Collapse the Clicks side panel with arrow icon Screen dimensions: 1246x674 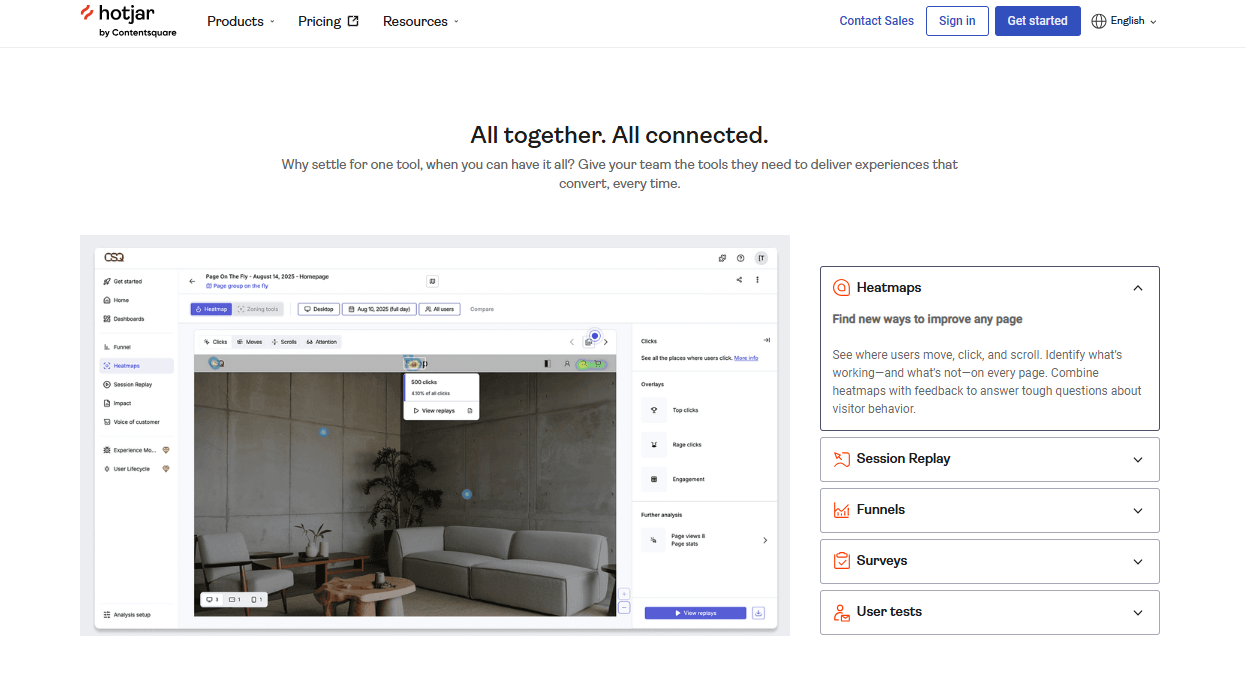[766, 341]
